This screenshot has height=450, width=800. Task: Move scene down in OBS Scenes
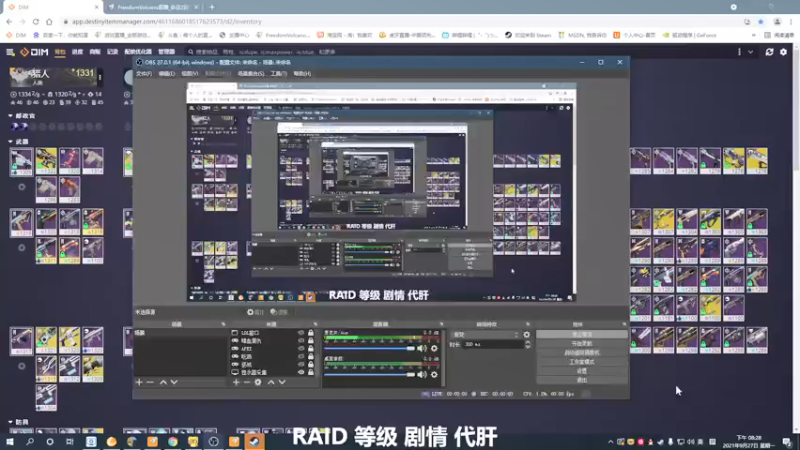174,382
